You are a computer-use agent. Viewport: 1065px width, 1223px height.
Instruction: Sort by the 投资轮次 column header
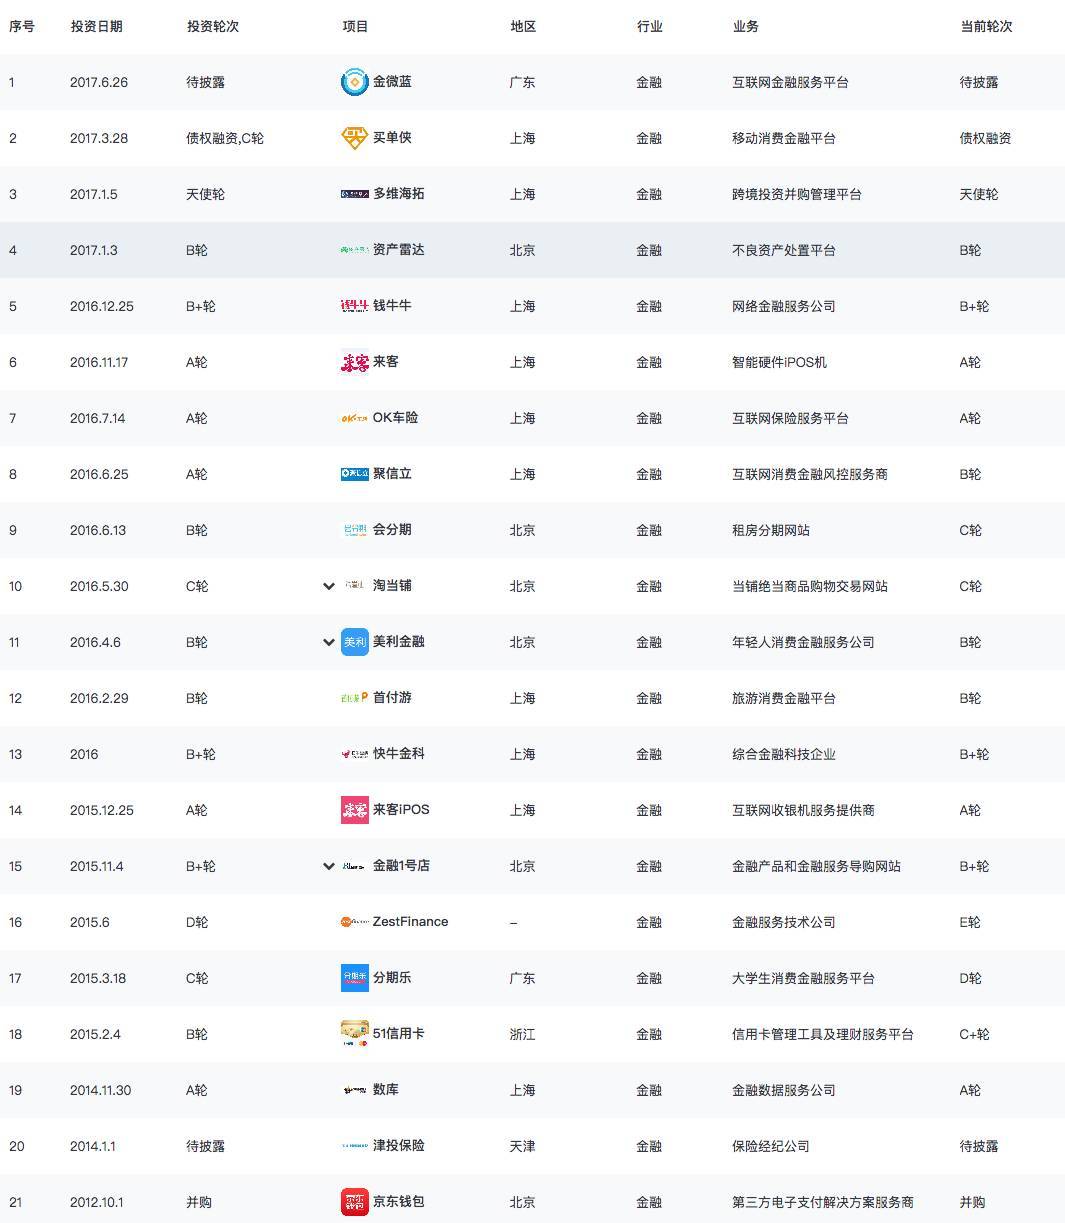pos(213,26)
